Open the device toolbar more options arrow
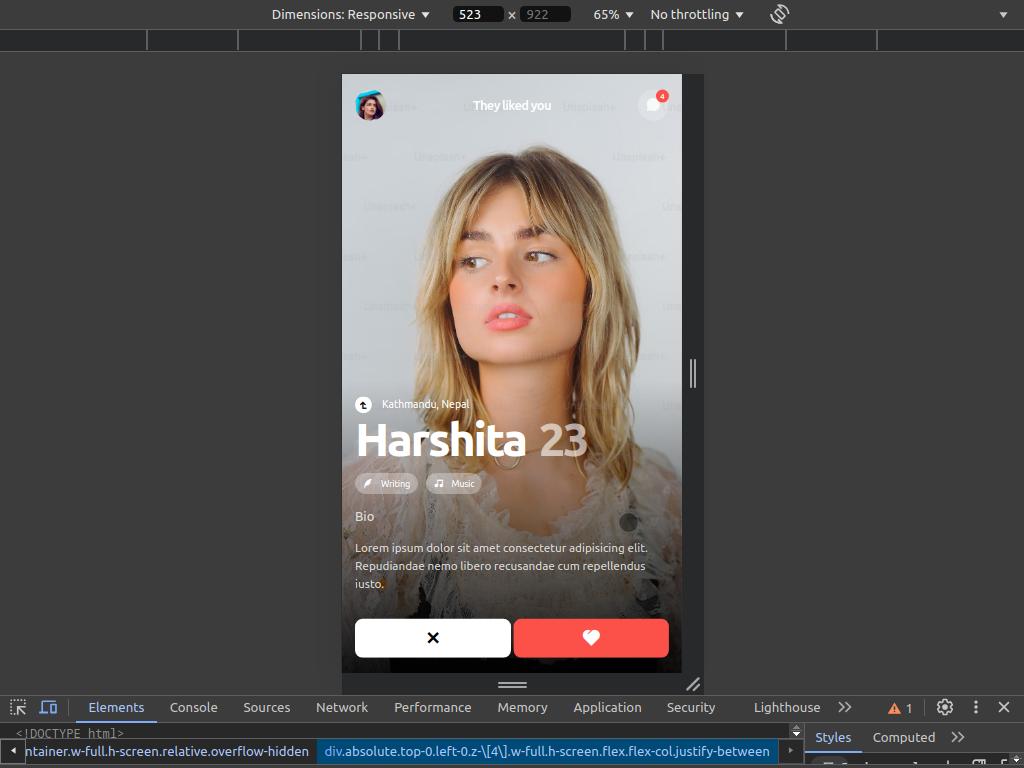1024x768 pixels. [x=1003, y=14]
